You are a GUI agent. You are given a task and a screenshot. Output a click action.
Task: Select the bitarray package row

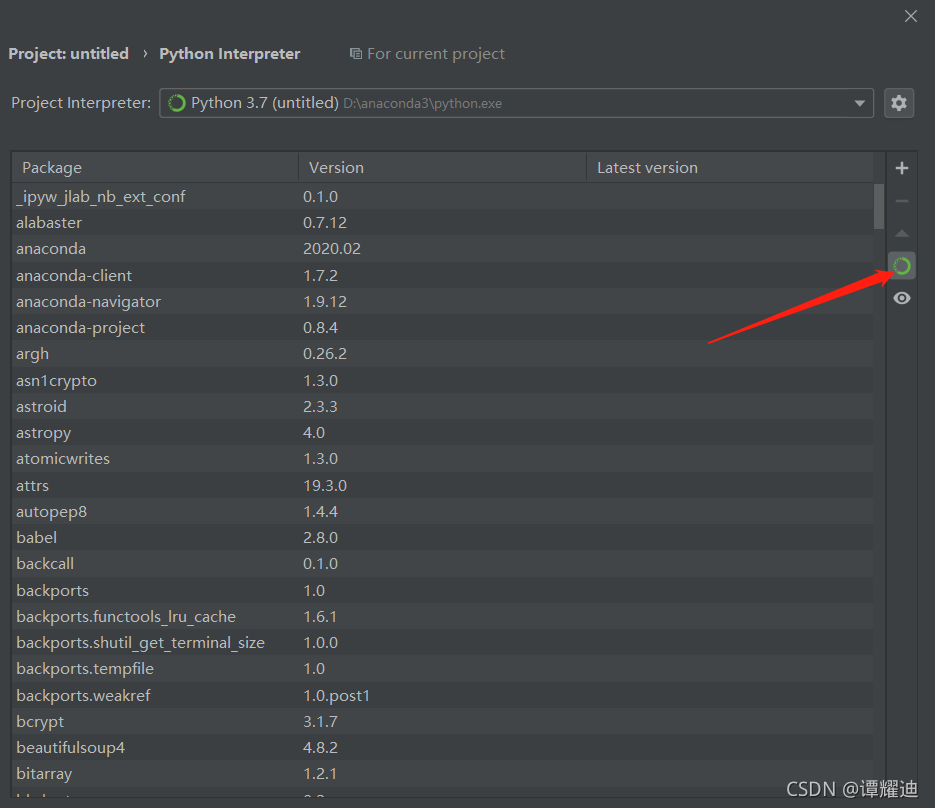[x=442, y=773]
